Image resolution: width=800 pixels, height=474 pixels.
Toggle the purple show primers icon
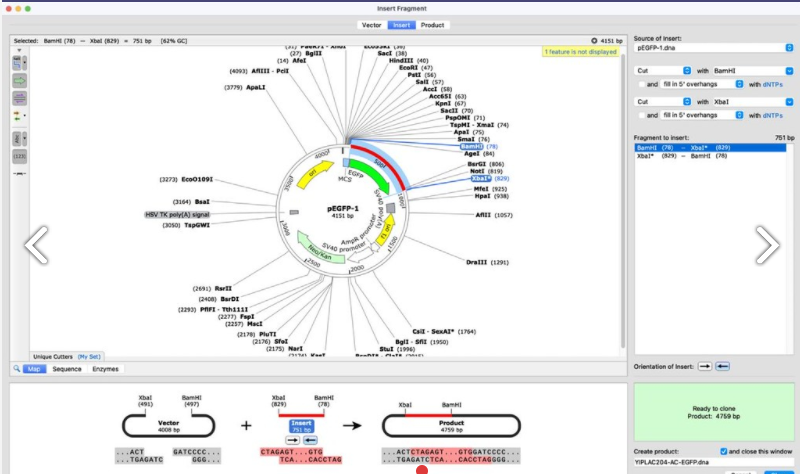tap(19, 98)
